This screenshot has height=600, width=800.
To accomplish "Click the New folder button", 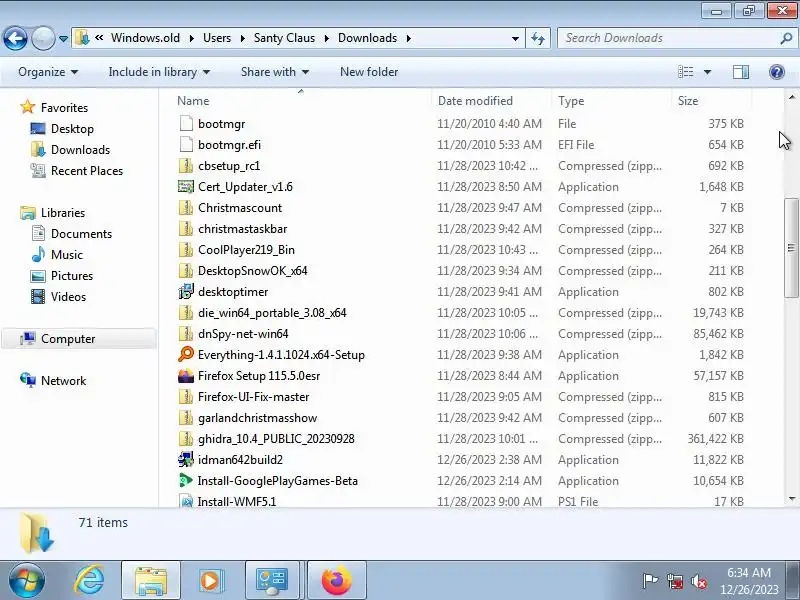I will pos(369,72).
